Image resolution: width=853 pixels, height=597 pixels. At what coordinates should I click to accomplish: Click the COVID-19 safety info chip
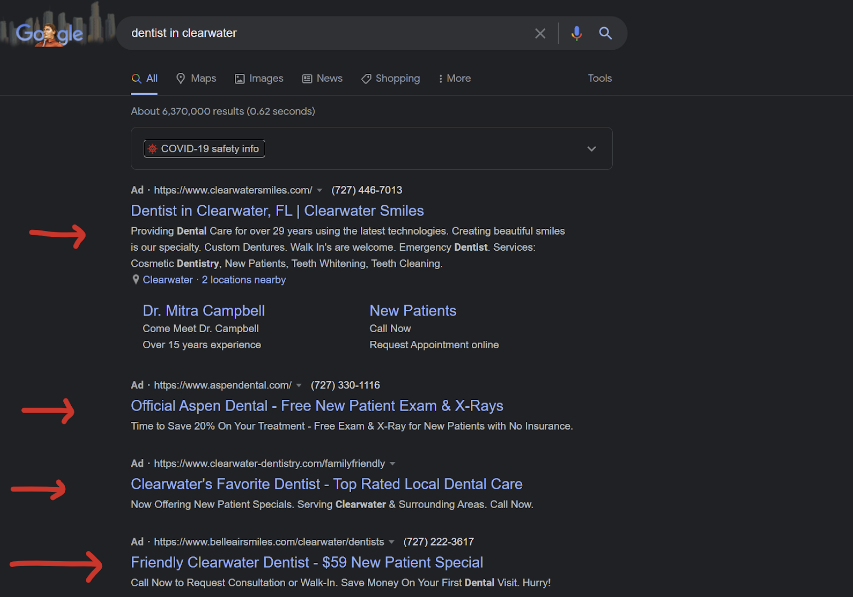204,149
